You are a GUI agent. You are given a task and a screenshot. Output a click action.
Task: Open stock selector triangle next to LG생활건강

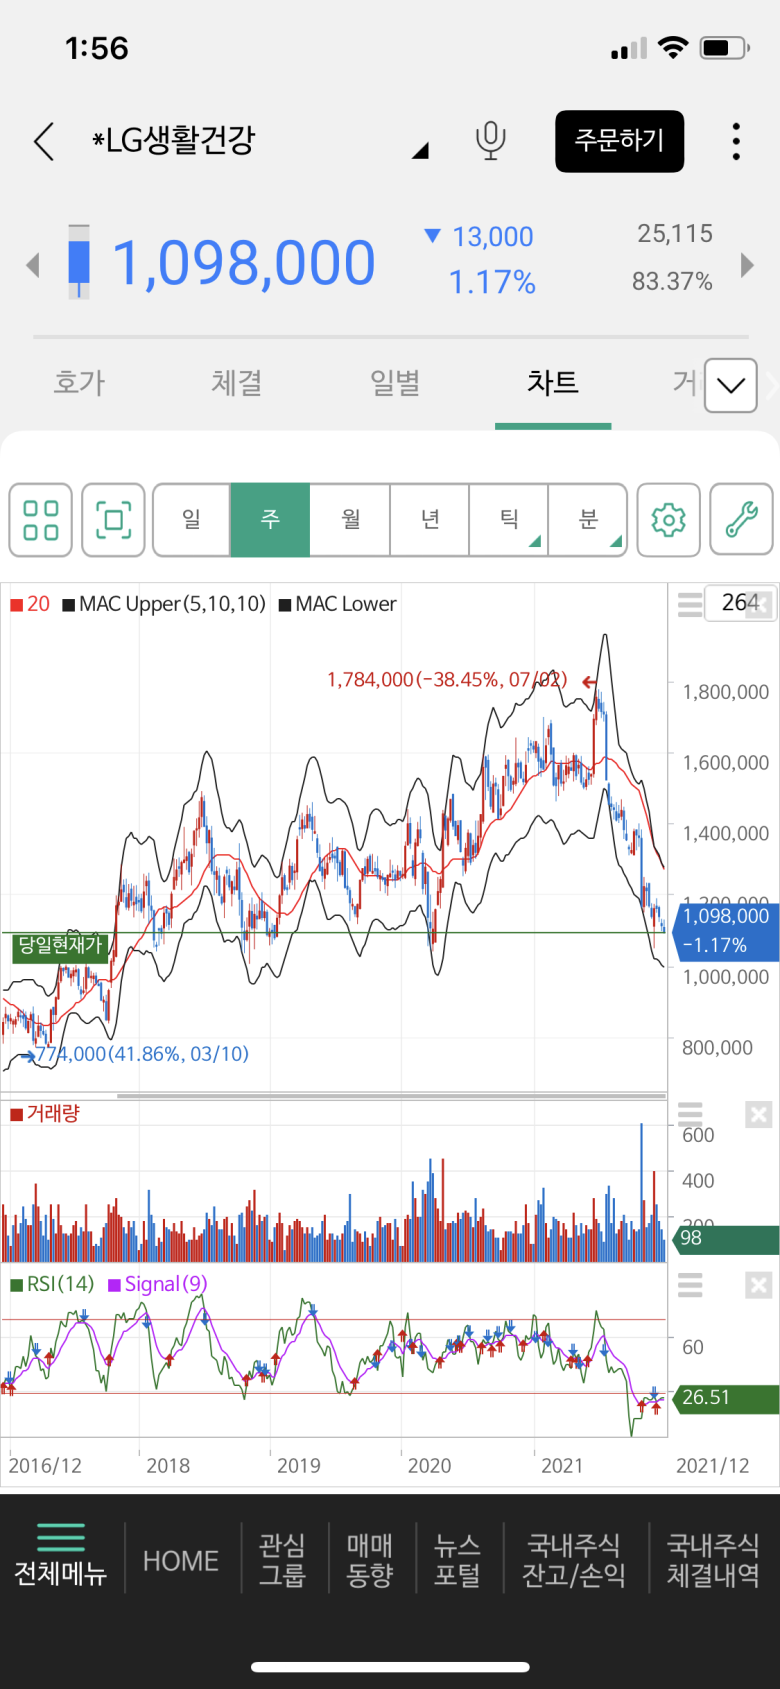(x=420, y=151)
